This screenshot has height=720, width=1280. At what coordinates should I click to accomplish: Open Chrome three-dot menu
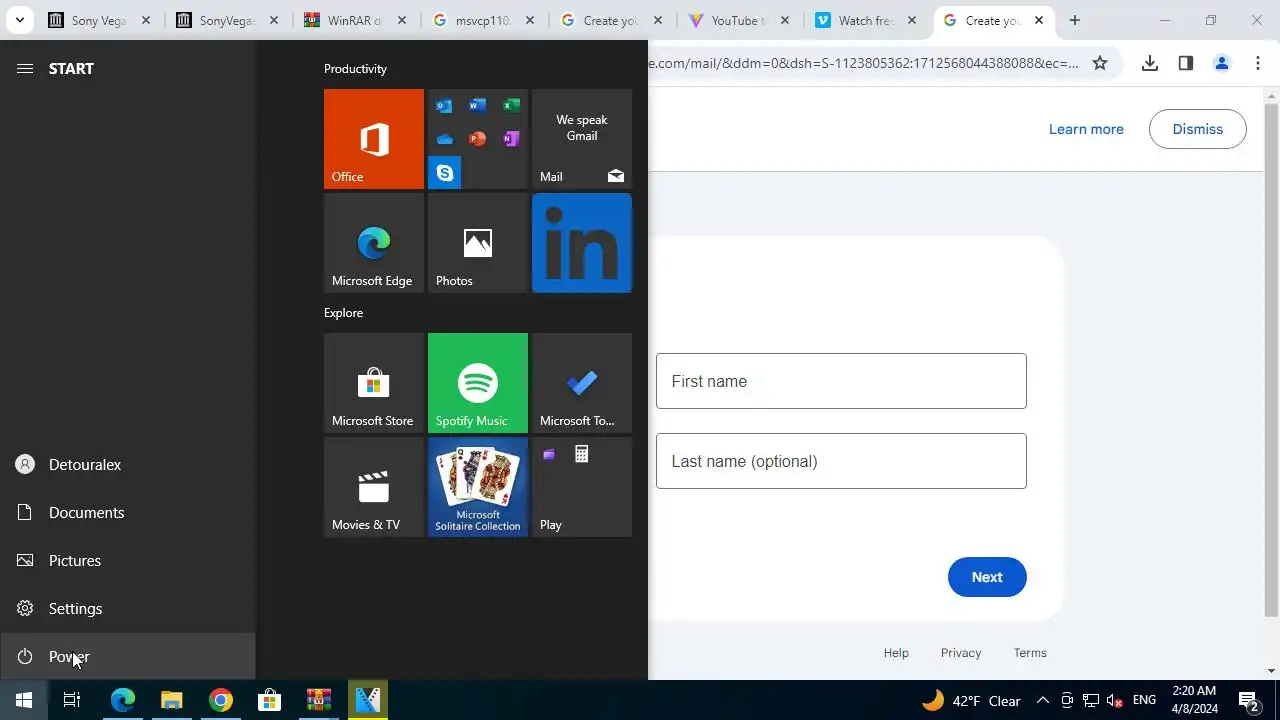point(1258,63)
